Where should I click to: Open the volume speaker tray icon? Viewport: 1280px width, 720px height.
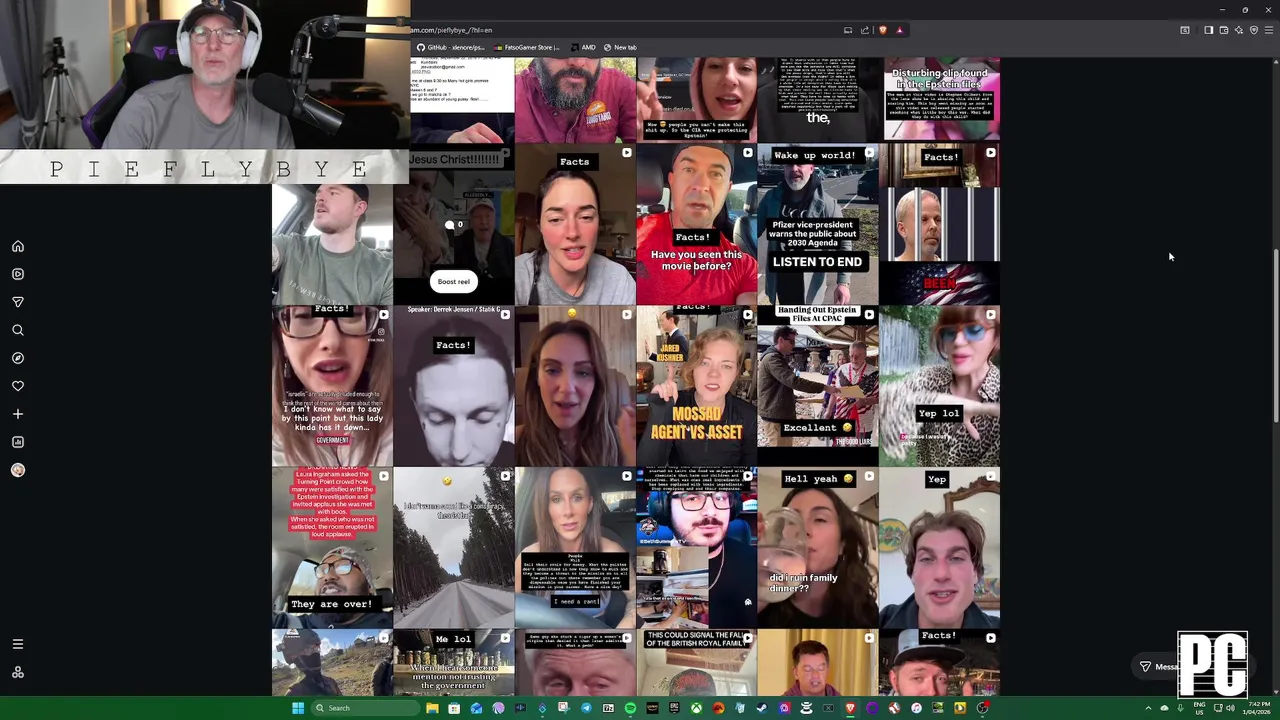tap(1229, 708)
